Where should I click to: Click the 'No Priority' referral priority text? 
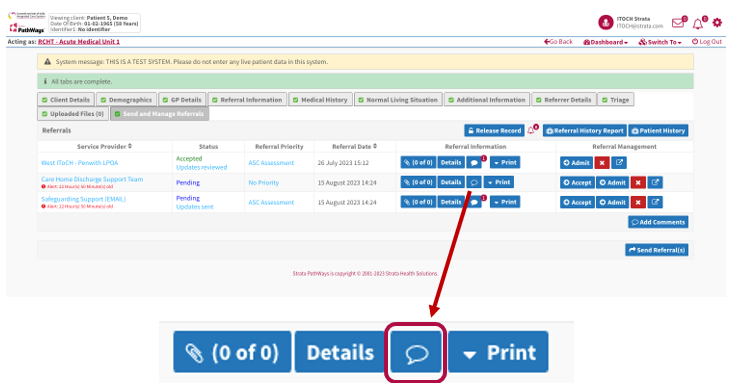pyautogui.click(x=264, y=183)
